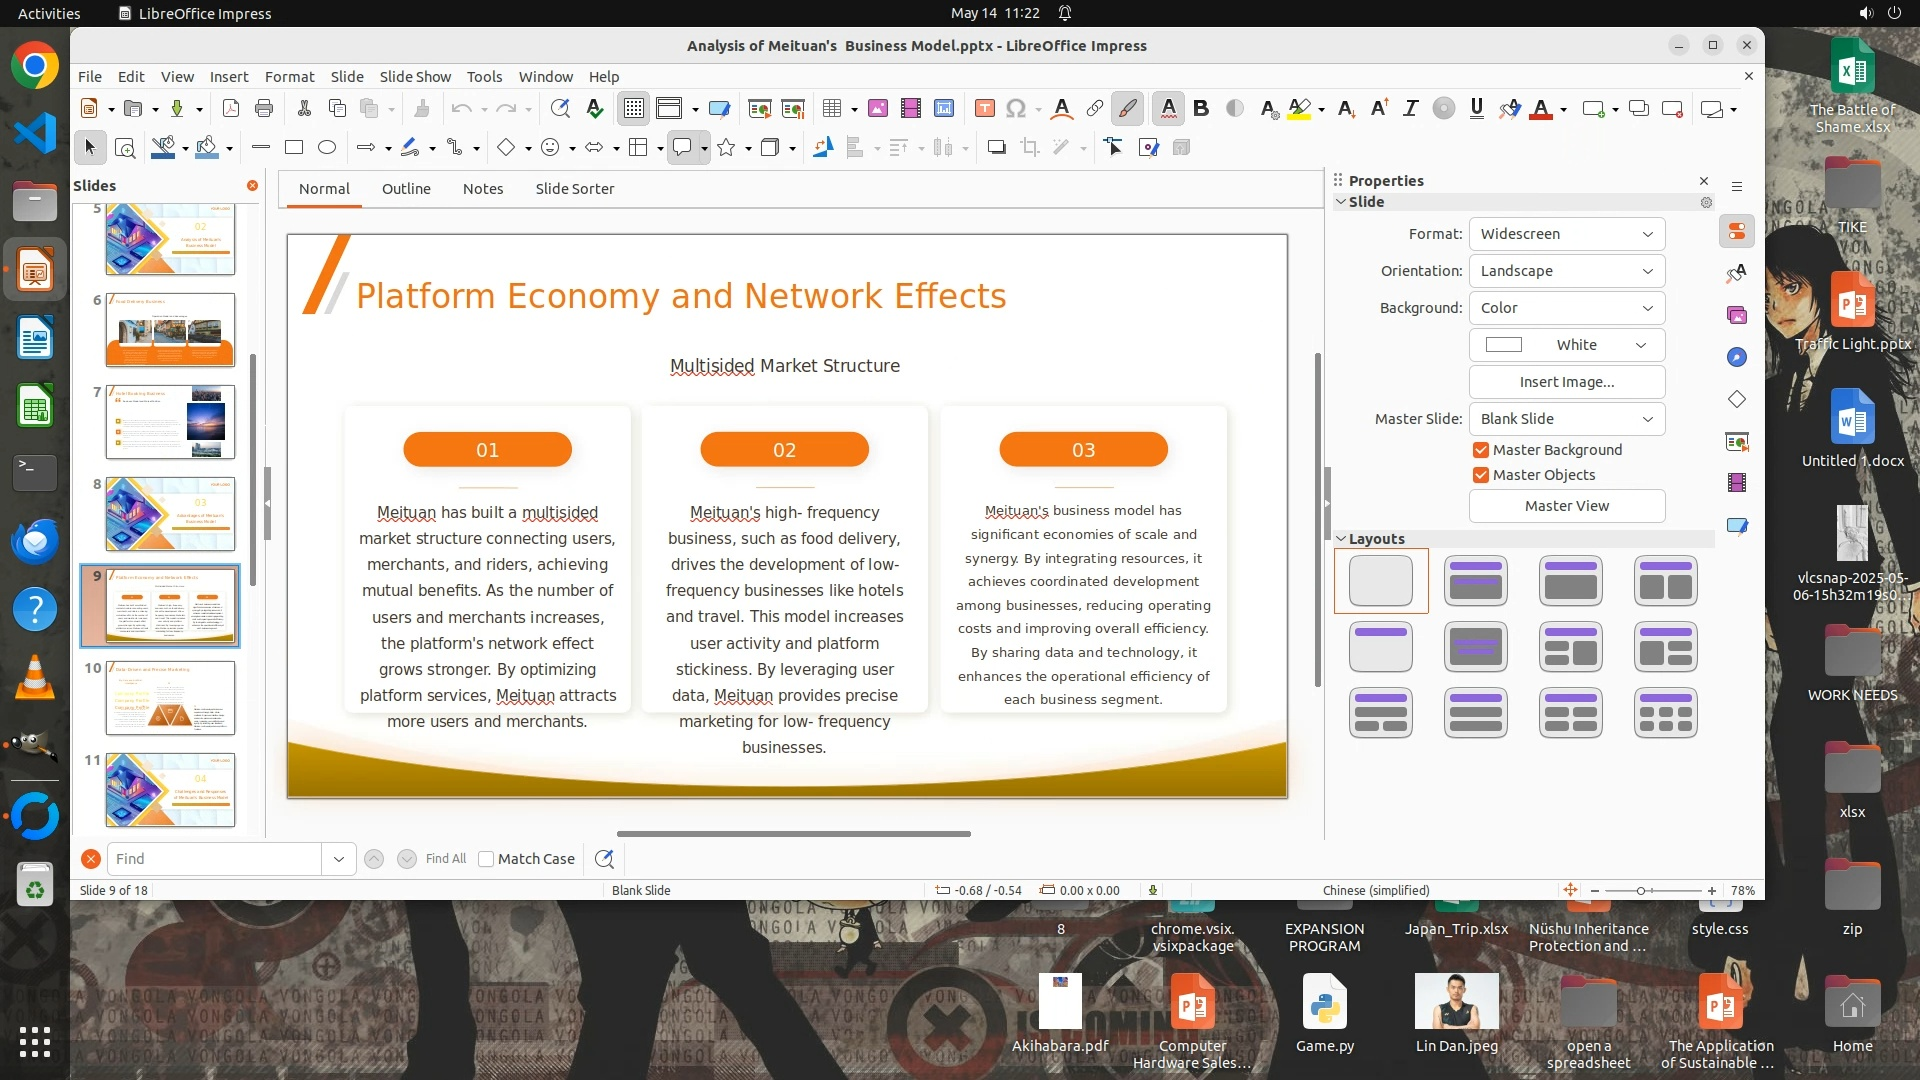Click the Insert Image button
This screenshot has height=1080, width=1920.
[1566, 382]
